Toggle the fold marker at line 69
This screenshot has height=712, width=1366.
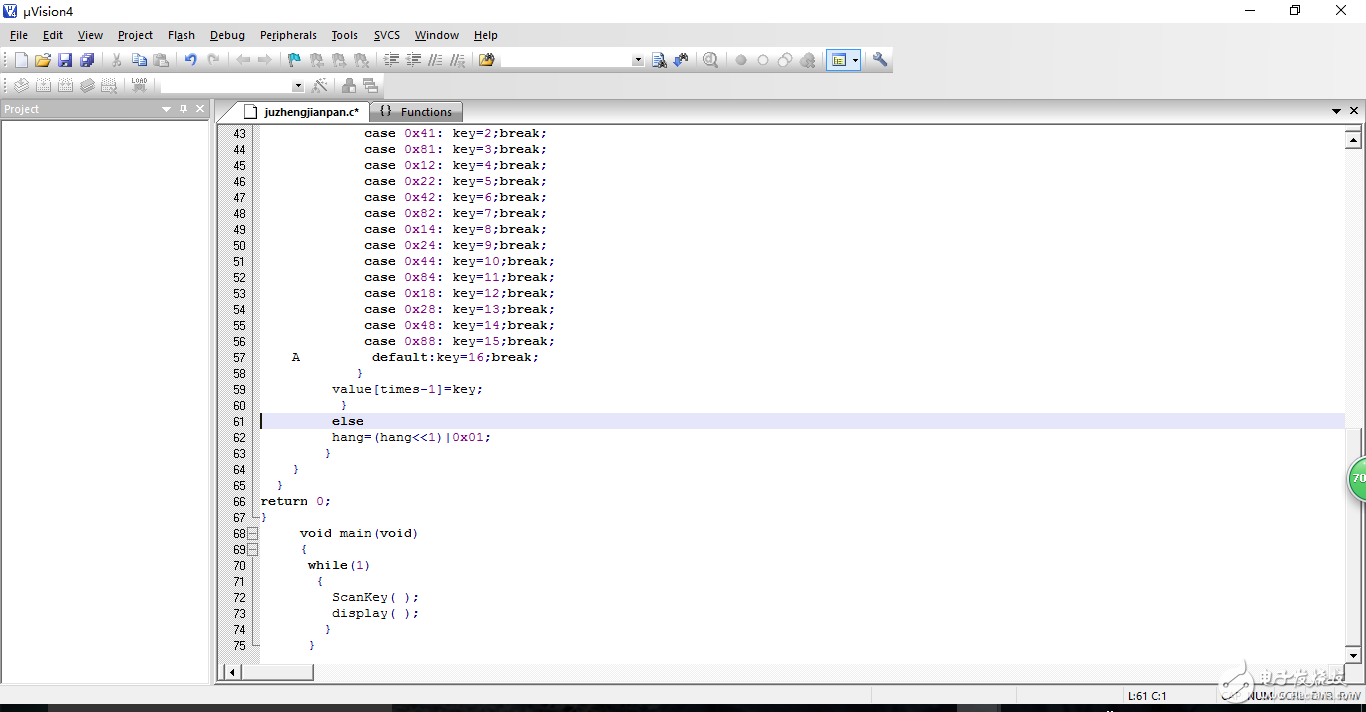pyautogui.click(x=253, y=550)
